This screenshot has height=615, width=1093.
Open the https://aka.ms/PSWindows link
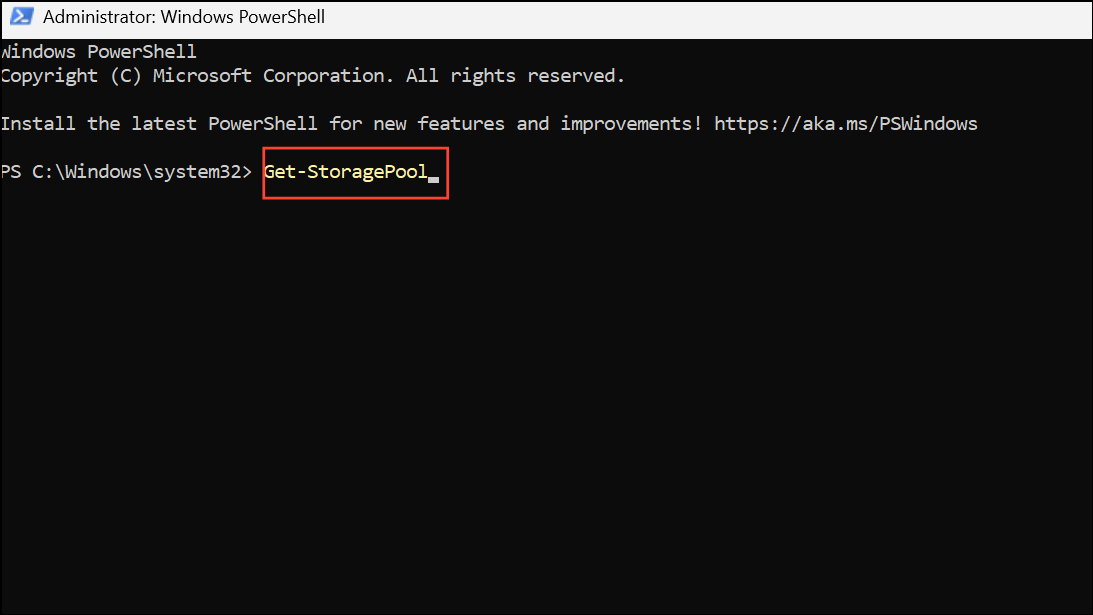point(846,124)
